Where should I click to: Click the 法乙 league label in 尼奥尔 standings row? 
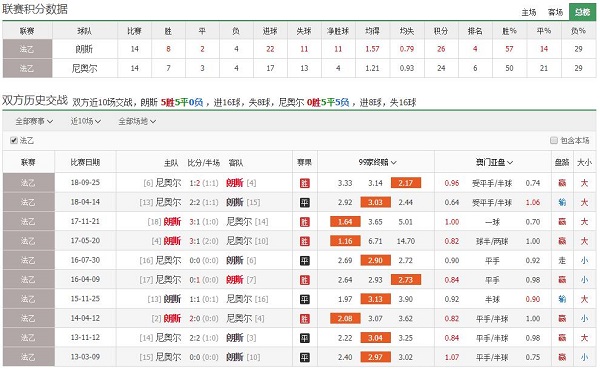tap(28, 68)
